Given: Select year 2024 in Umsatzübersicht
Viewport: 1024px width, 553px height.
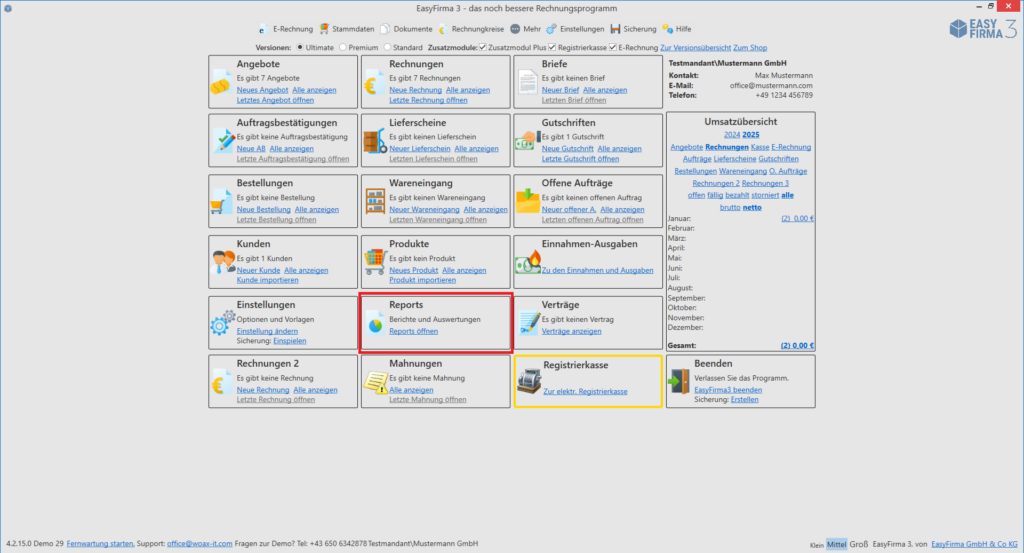Looking at the screenshot, I should tap(731, 134).
